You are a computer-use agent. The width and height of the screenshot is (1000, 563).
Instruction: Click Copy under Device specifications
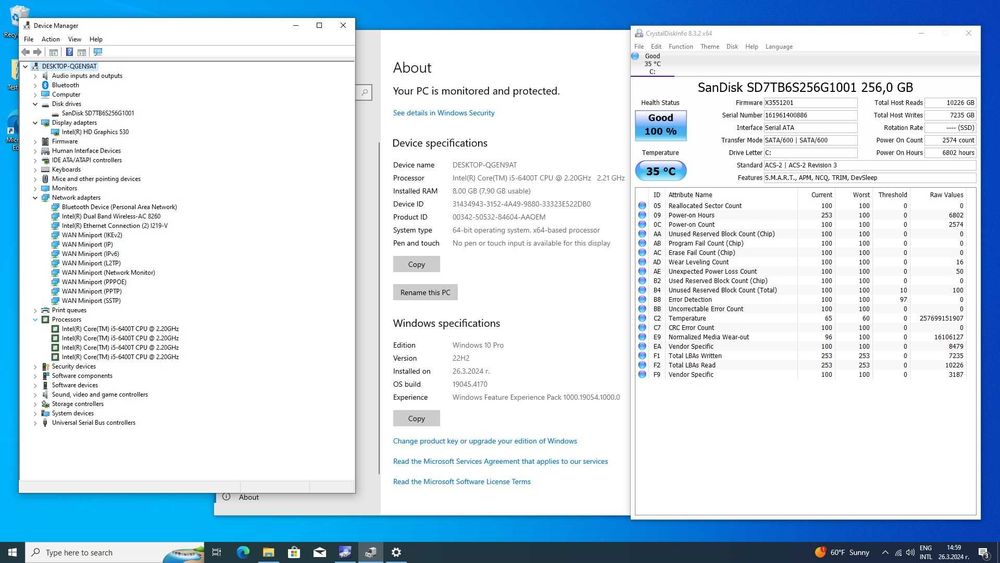click(x=416, y=264)
